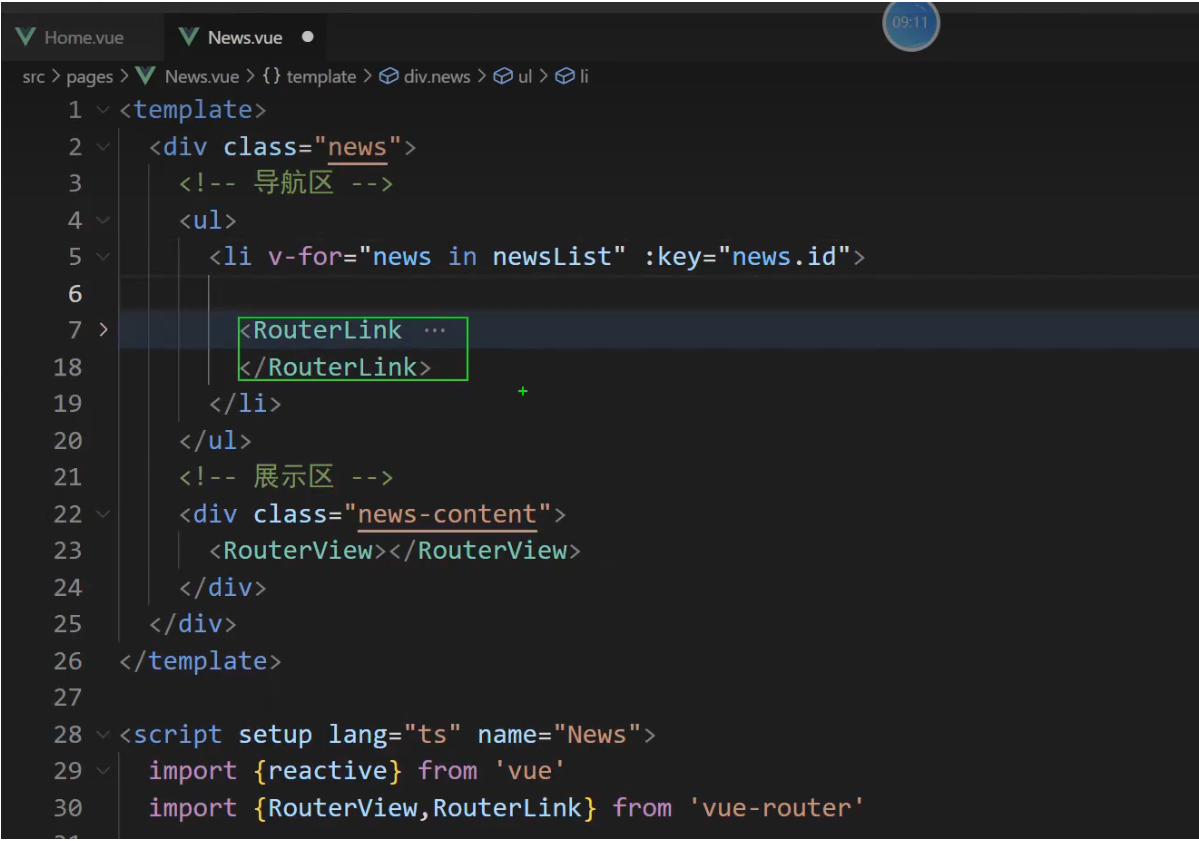1199x841 pixels.
Task: Open the src breadcrumb segment
Action: click(x=33, y=76)
